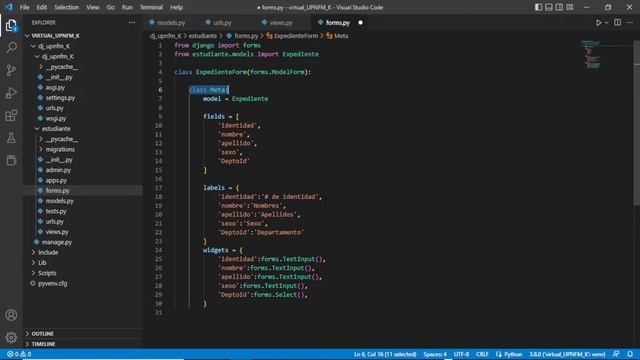Viewport: 640px width, 360px height.
Task: Open the Run menu
Action: [127, 7]
